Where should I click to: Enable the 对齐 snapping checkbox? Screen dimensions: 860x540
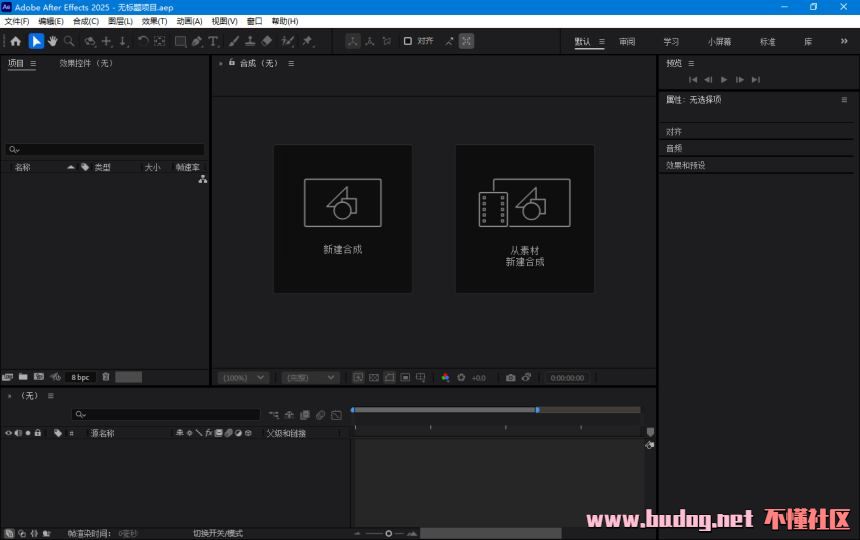coord(408,41)
